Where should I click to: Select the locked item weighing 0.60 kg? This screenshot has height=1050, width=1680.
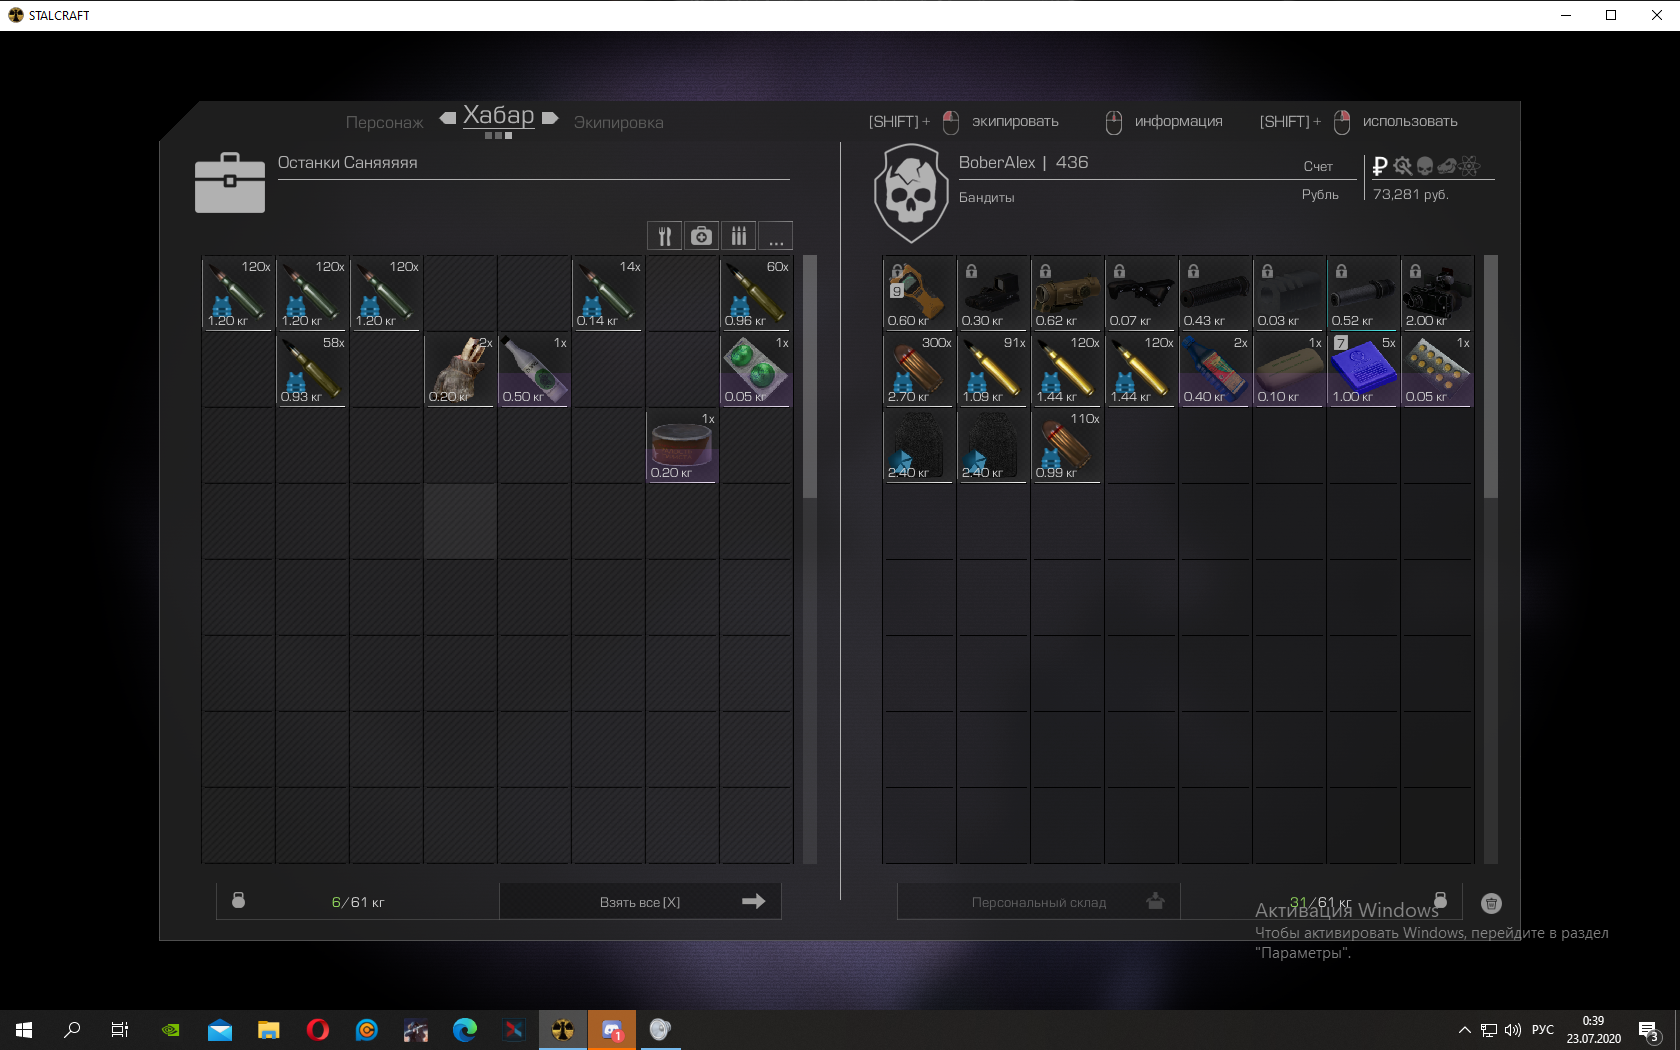[x=919, y=293]
